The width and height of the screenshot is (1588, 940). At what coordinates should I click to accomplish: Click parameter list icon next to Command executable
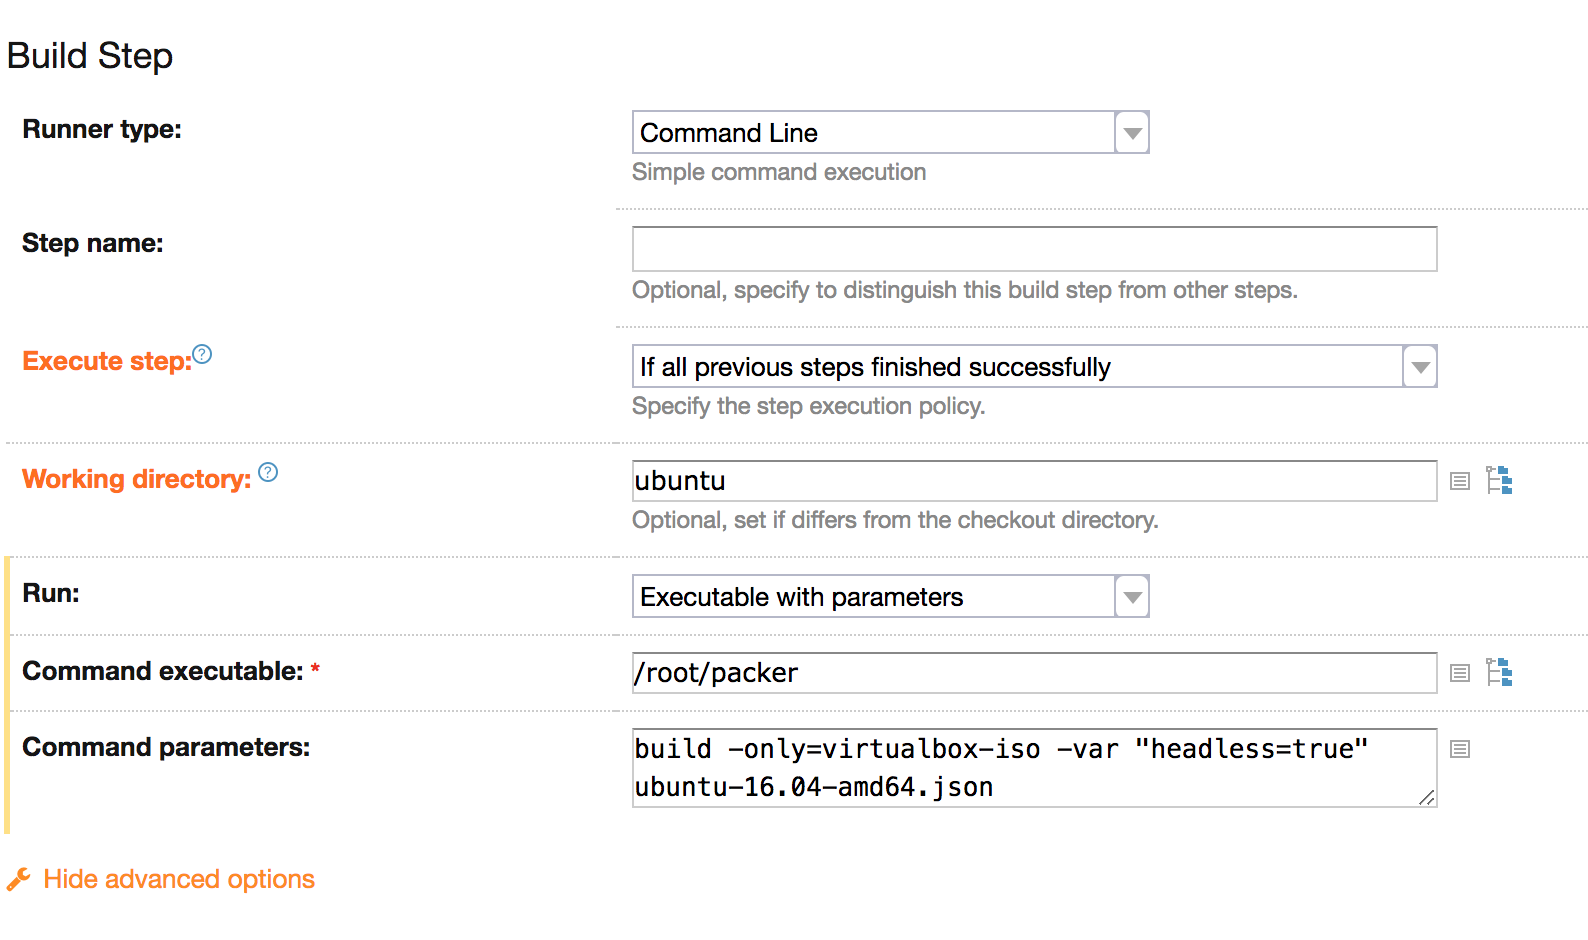pos(1460,673)
